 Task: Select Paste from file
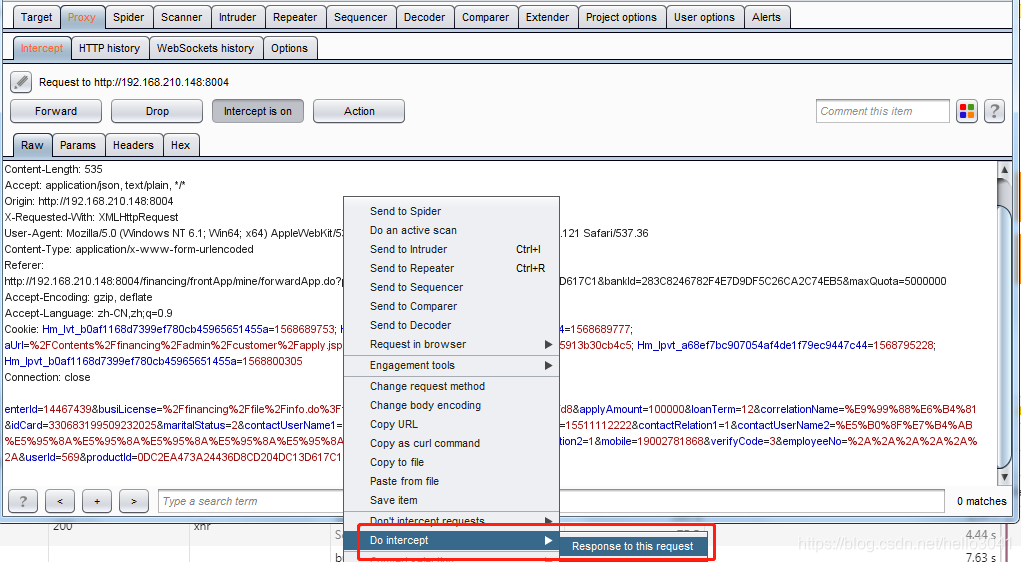click(451, 481)
